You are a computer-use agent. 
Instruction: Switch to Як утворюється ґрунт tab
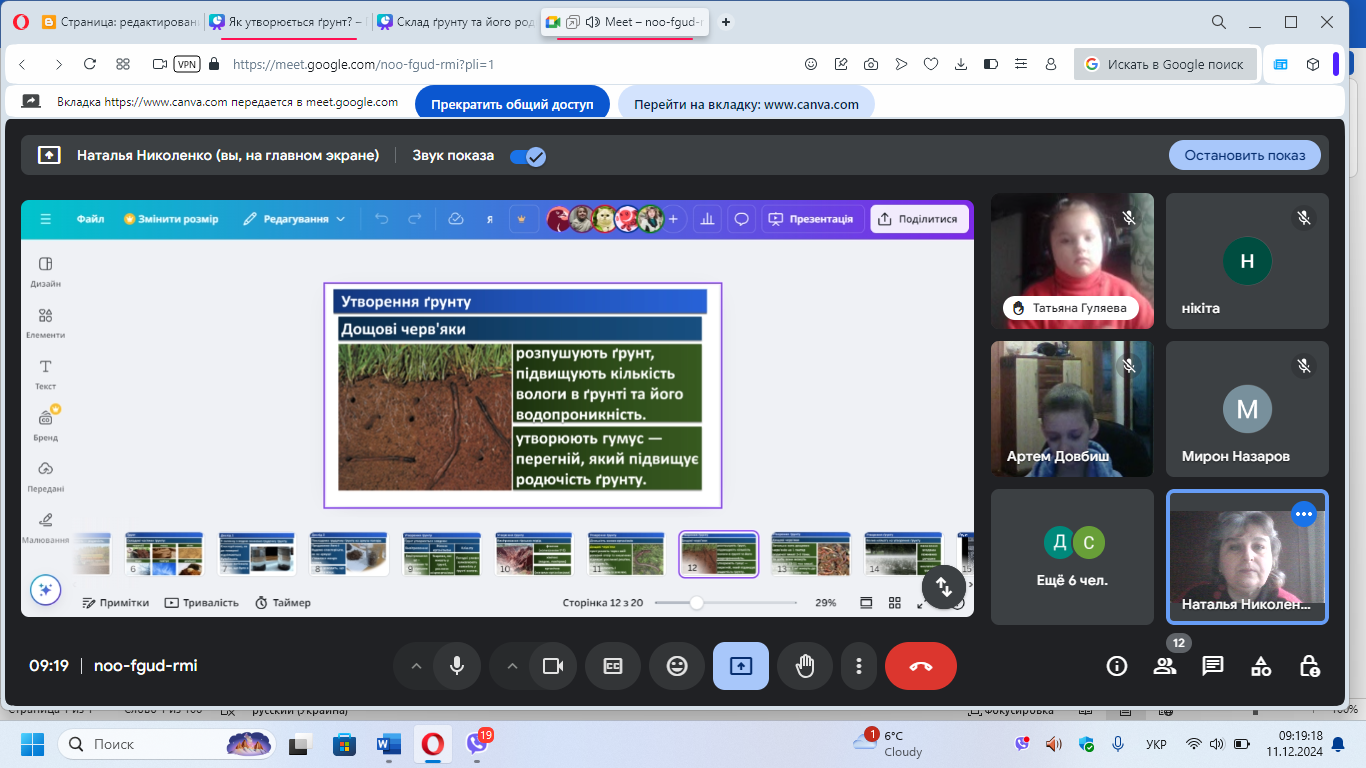tap(286, 22)
